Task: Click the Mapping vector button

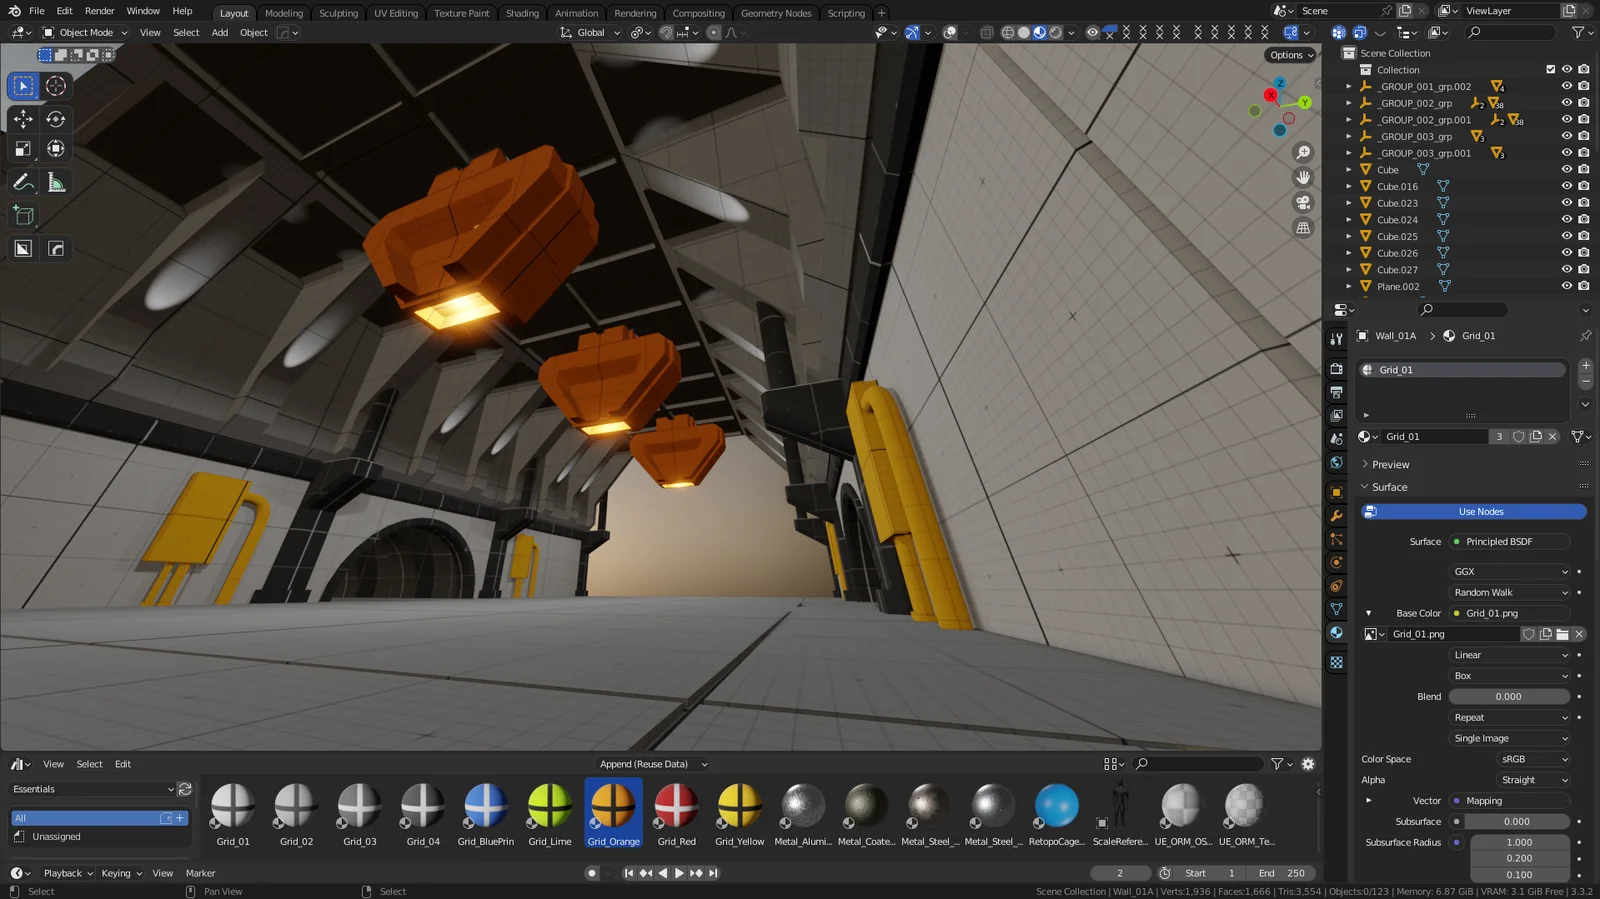Action: (x=1510, y=801)
